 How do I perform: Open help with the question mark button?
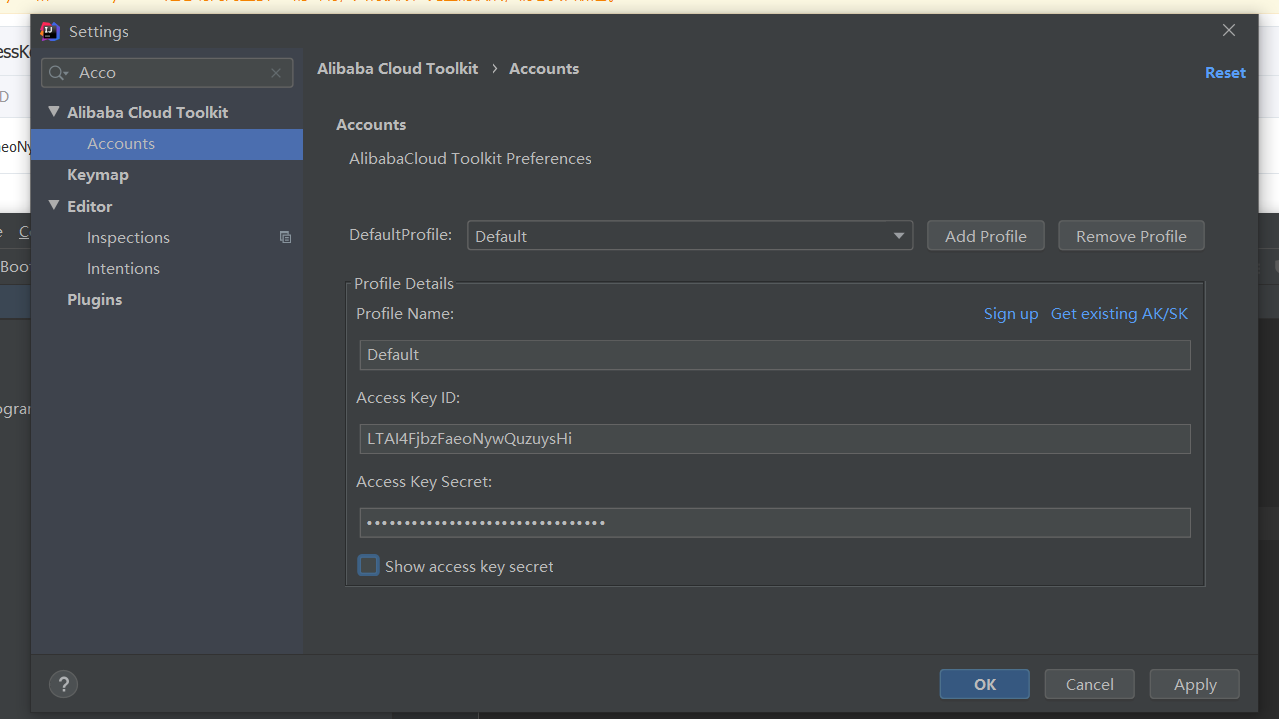point(64,684)
